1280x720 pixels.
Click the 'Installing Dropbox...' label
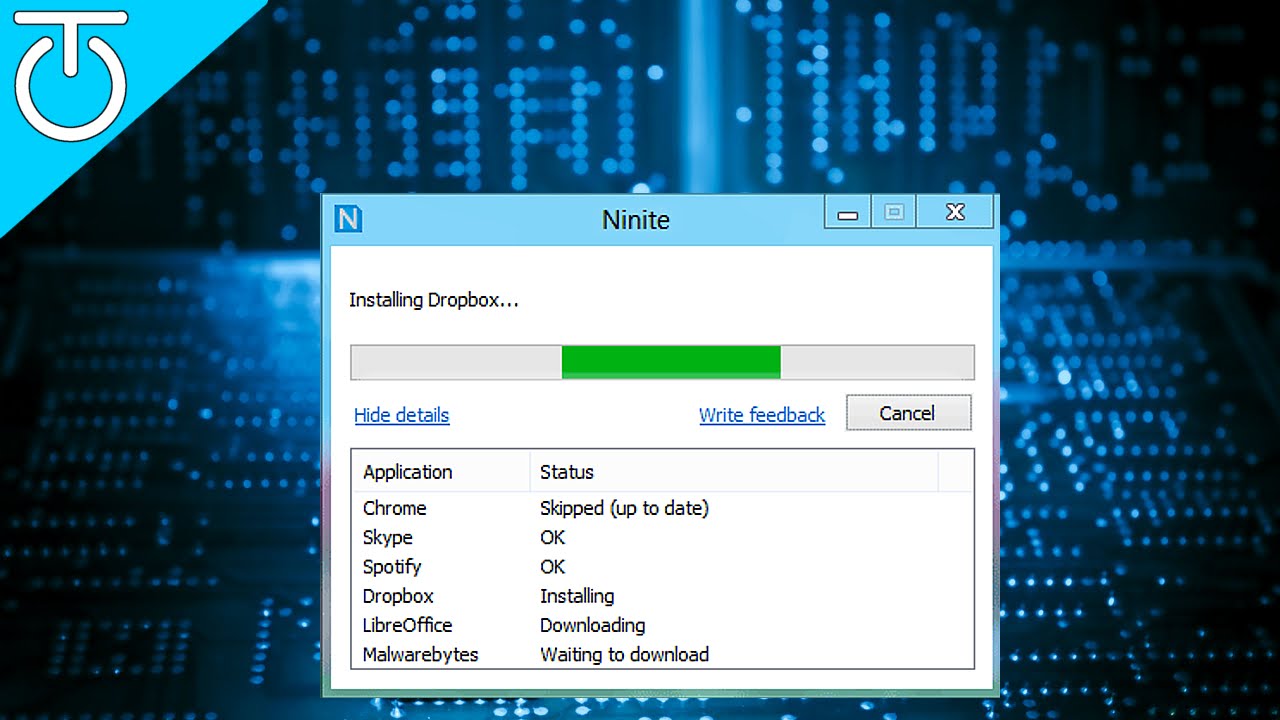tap(434, 300)
